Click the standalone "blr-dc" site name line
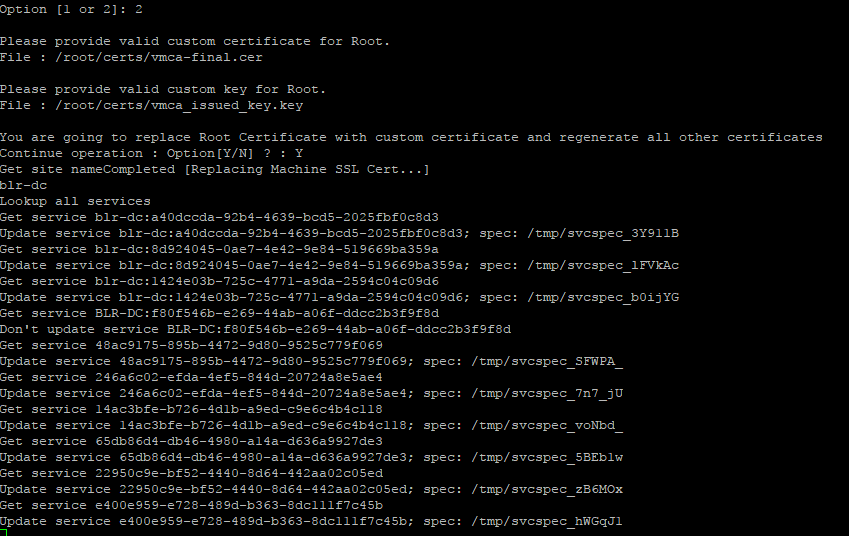This screenshot has height=536, width=849. pos(24,185)
